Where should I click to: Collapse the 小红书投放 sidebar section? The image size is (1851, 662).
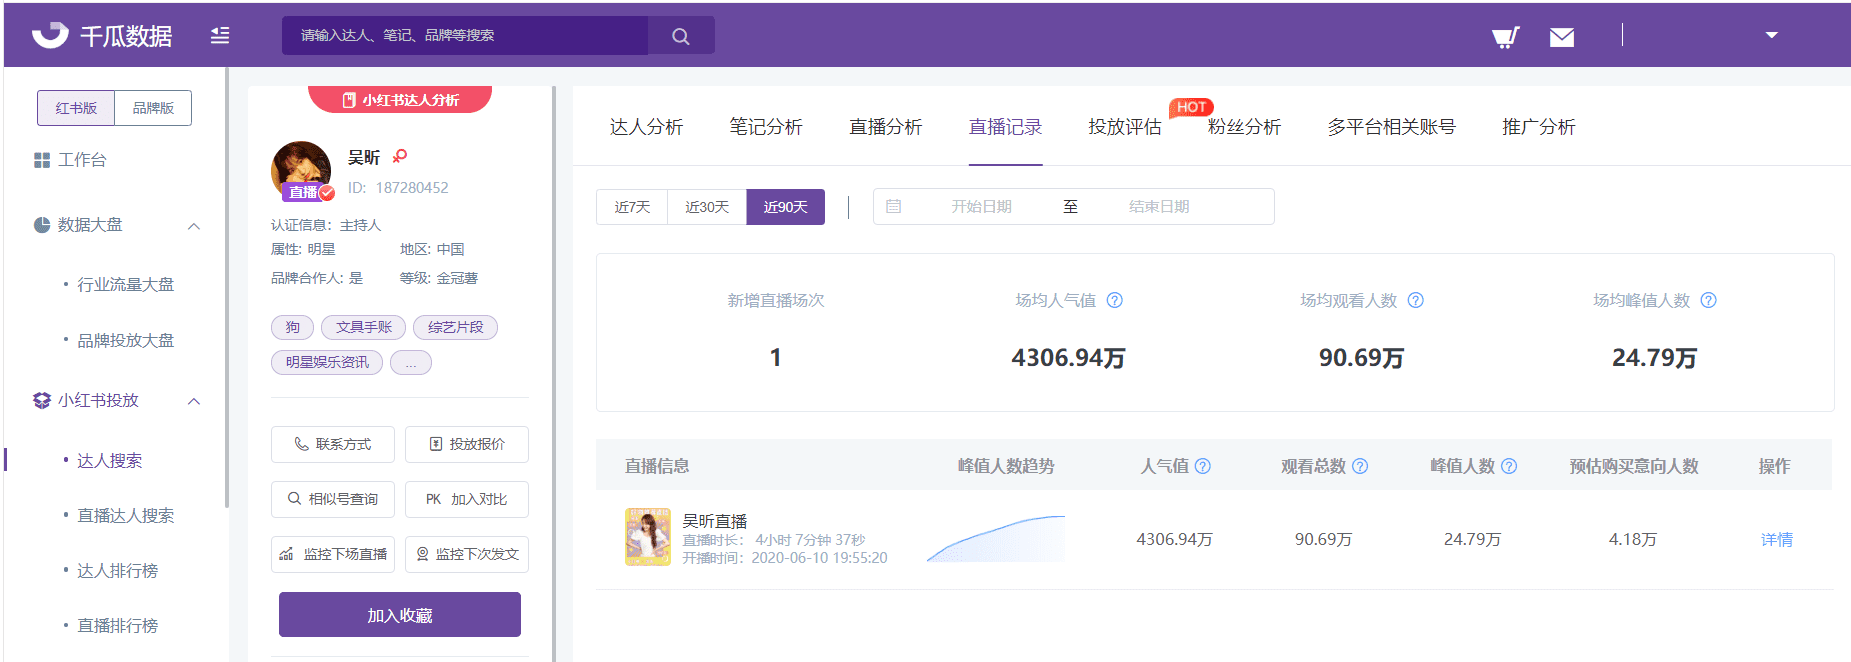pos(194,401)
